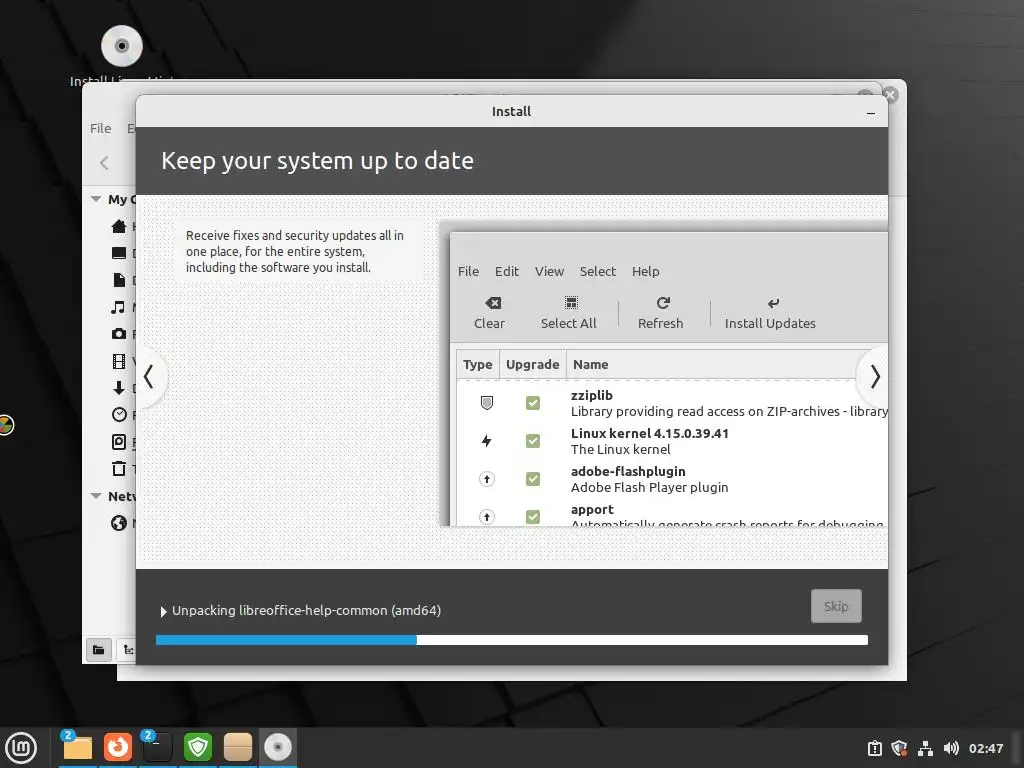Click the Type column header
The width and height of the screenshot is (1024, 768).
coord(477,364)
